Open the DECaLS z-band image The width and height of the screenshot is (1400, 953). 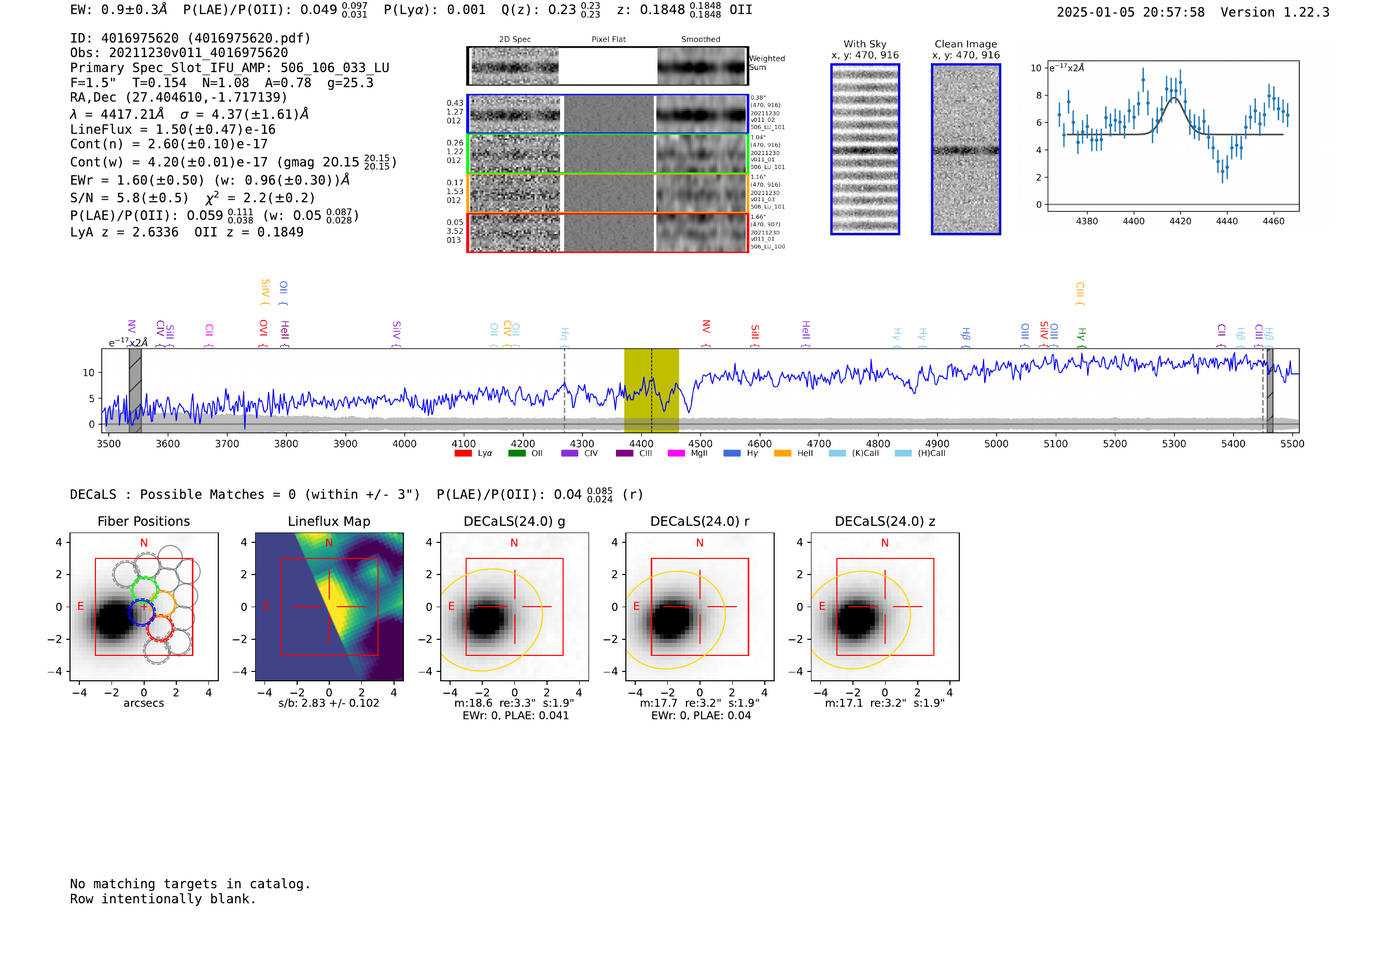(x=884, y=607)
